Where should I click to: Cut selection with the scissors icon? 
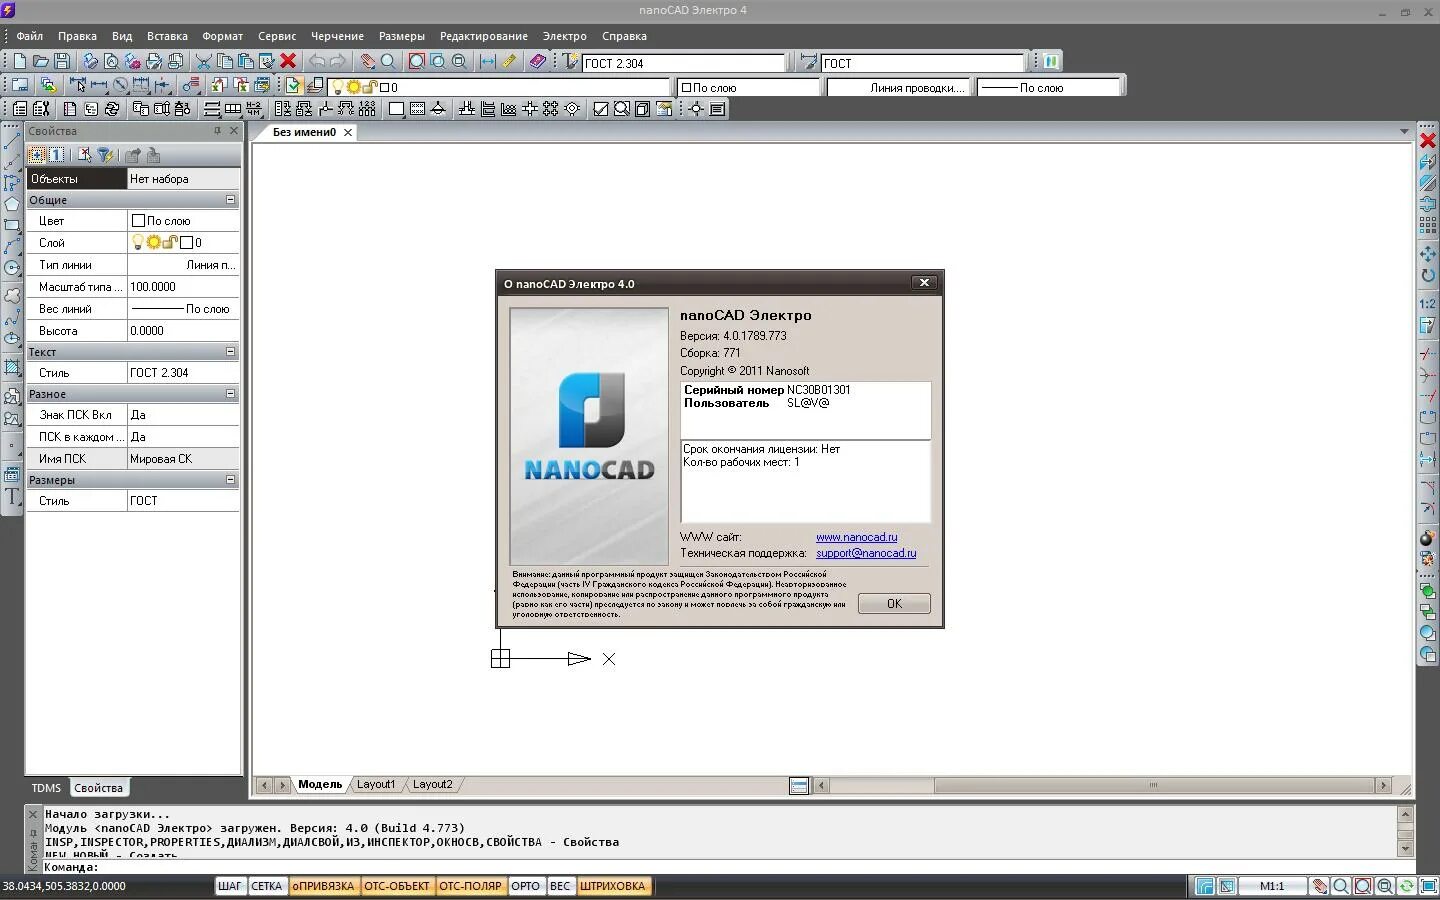click(203, 62)
